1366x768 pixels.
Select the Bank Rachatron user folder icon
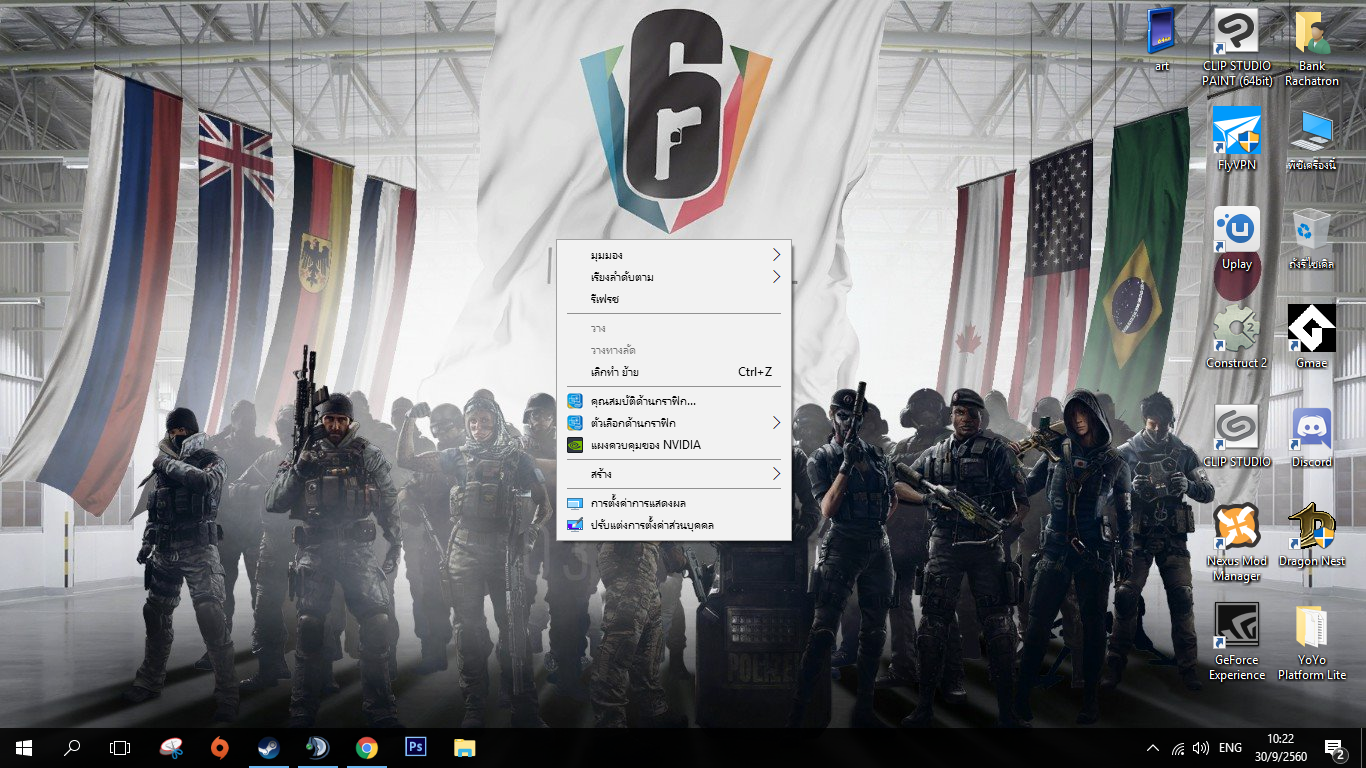pyautogui.click(x=1312, y=48)
